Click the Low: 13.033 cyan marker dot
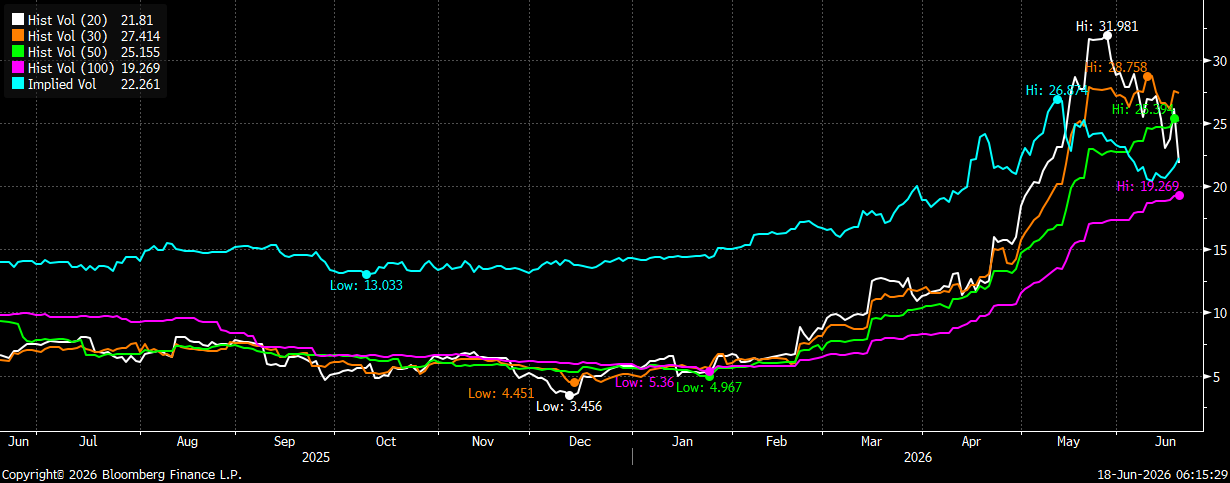This screenshot has width=1230, height=483. pos(366,274)
